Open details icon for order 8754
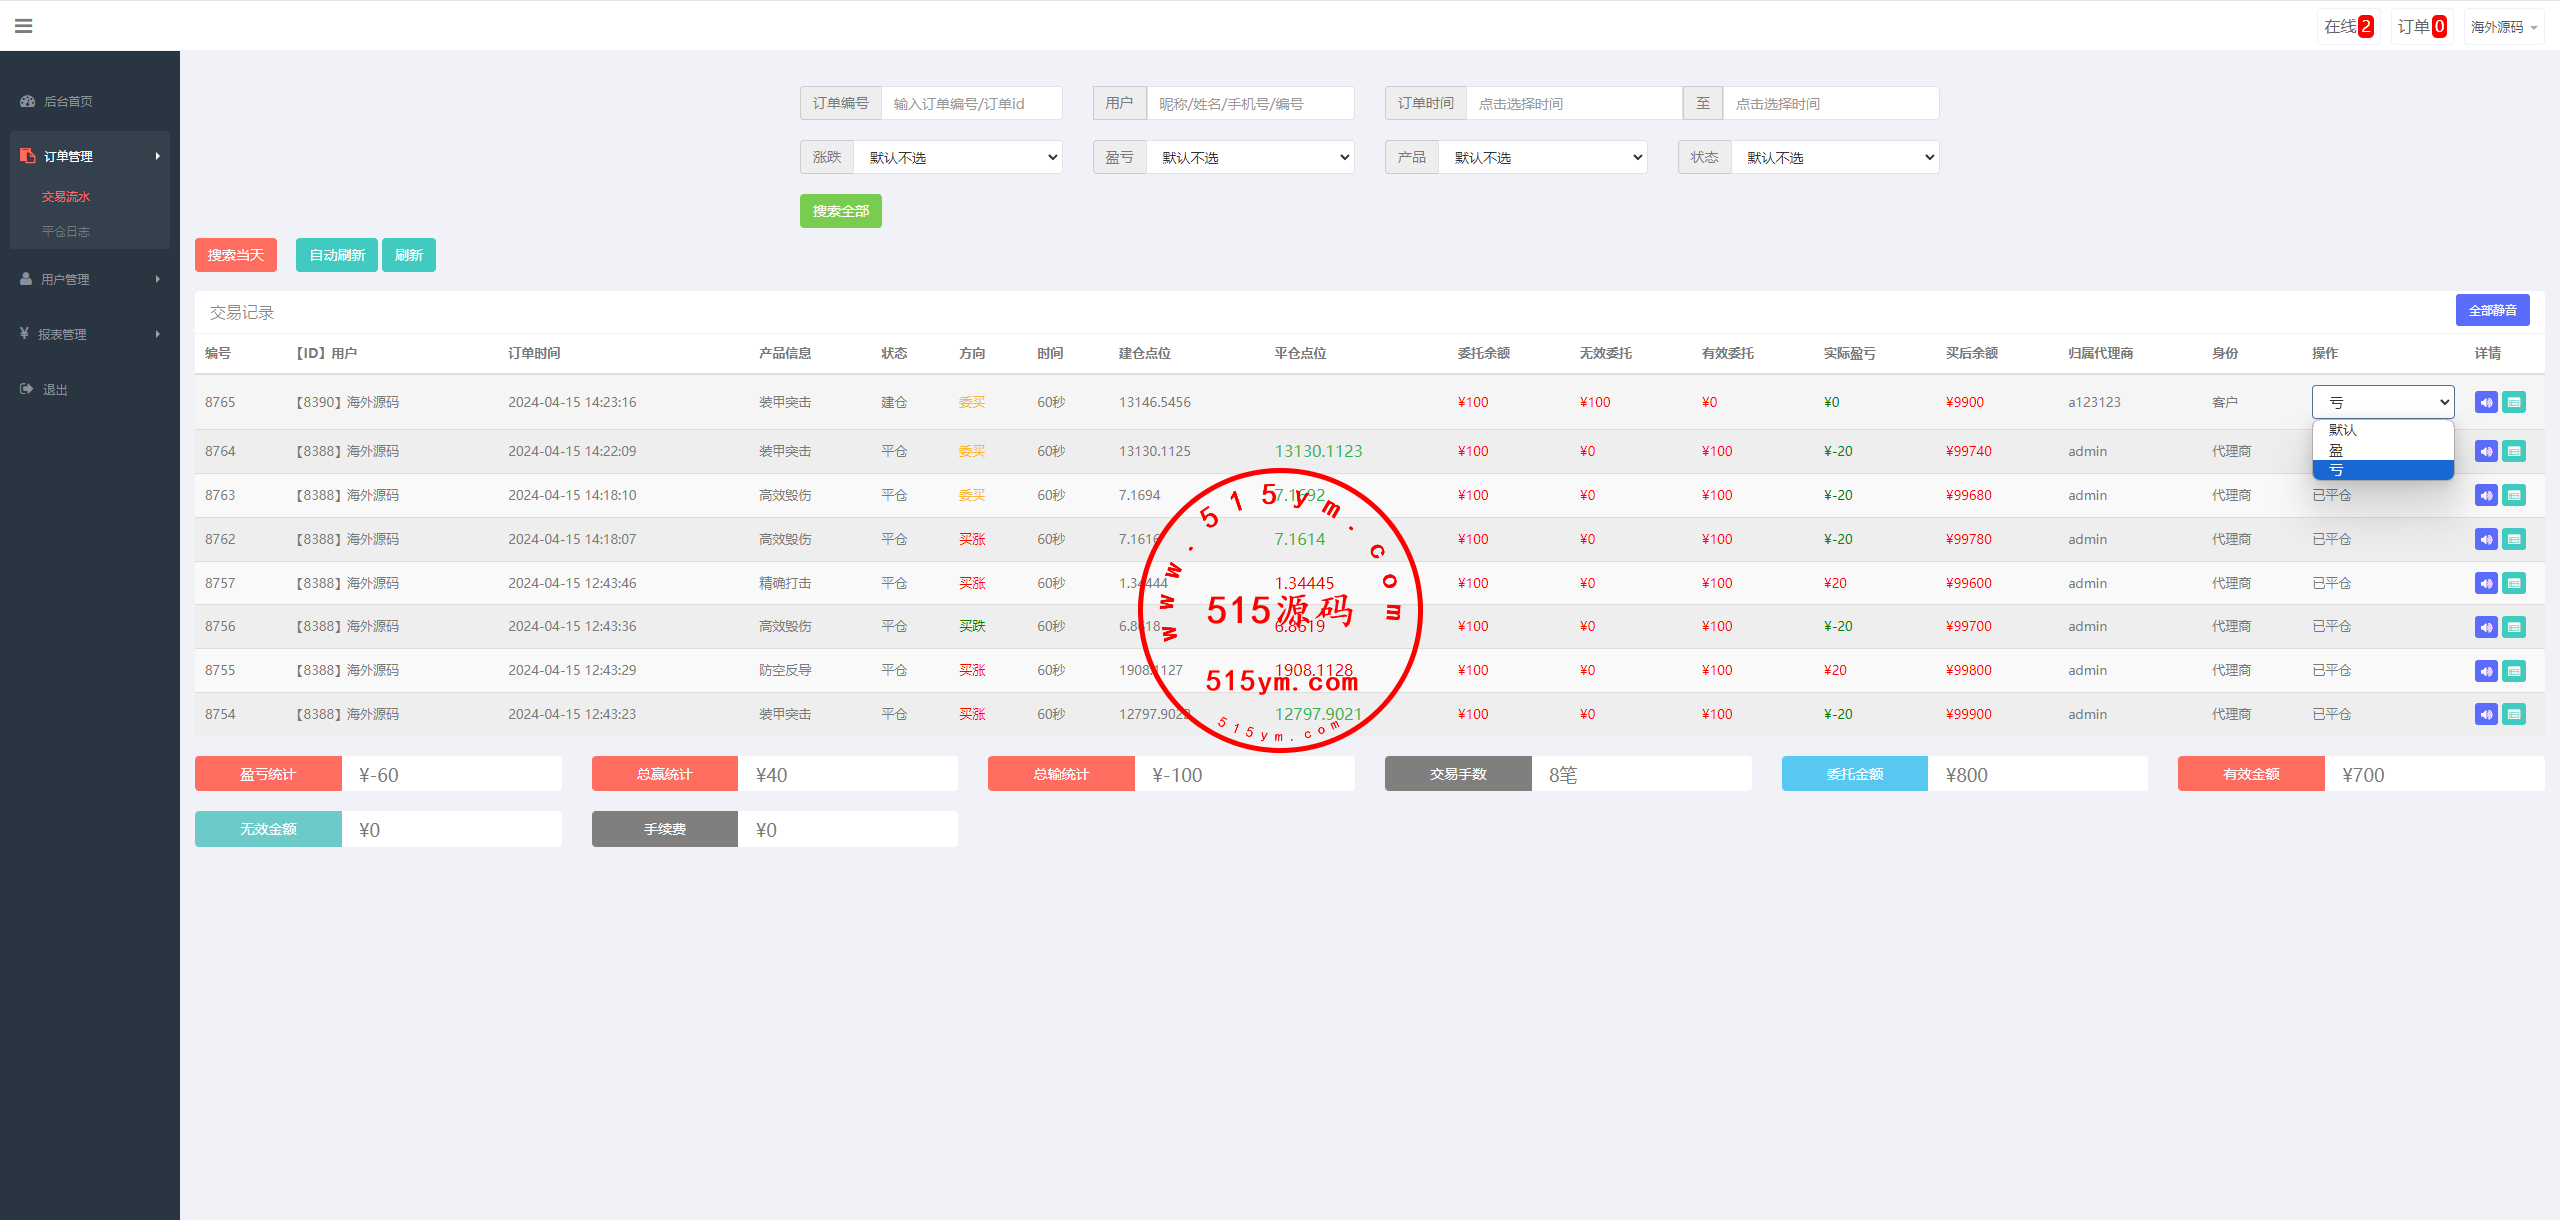This screenshot has height=1220, width=2560. 2514,714
